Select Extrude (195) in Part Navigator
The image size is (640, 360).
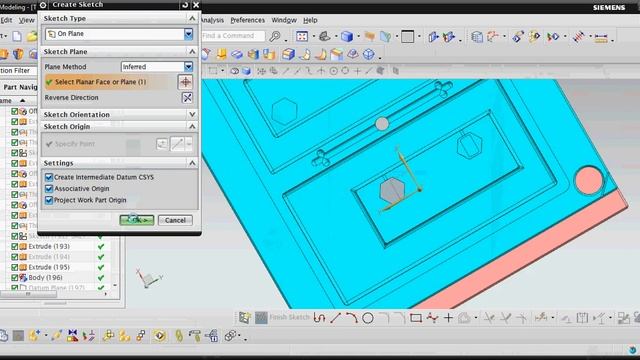pos(49,267)
